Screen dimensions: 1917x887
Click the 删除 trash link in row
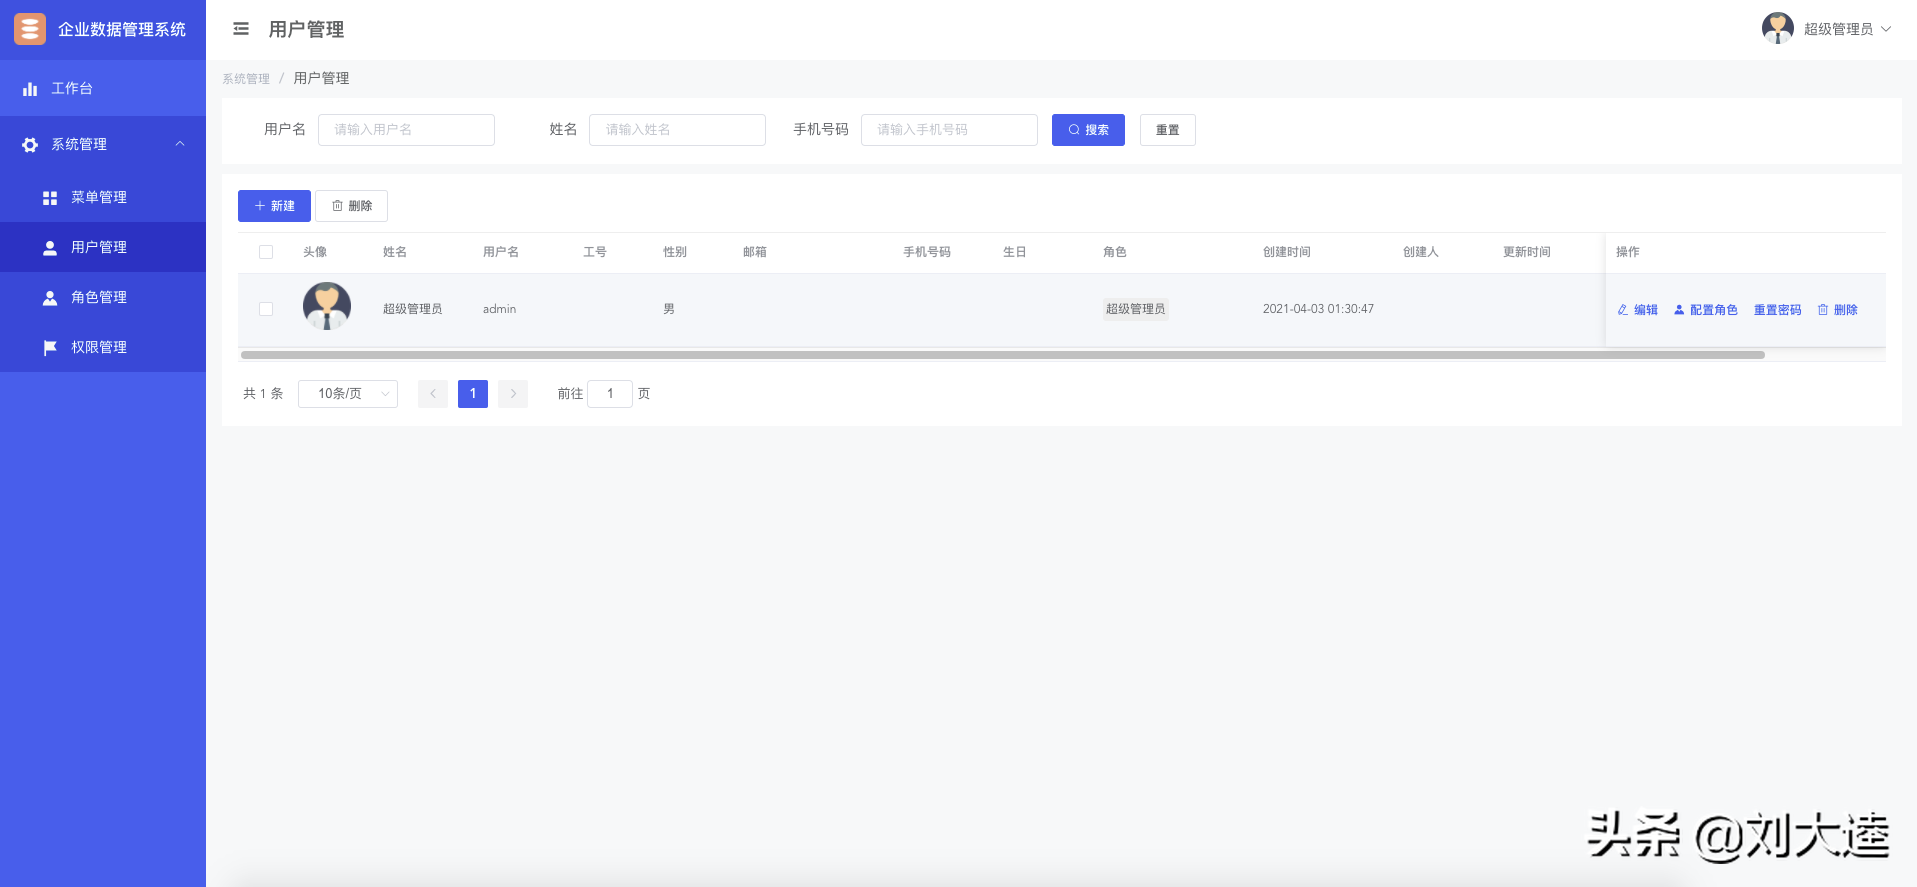click(1838, 310)
